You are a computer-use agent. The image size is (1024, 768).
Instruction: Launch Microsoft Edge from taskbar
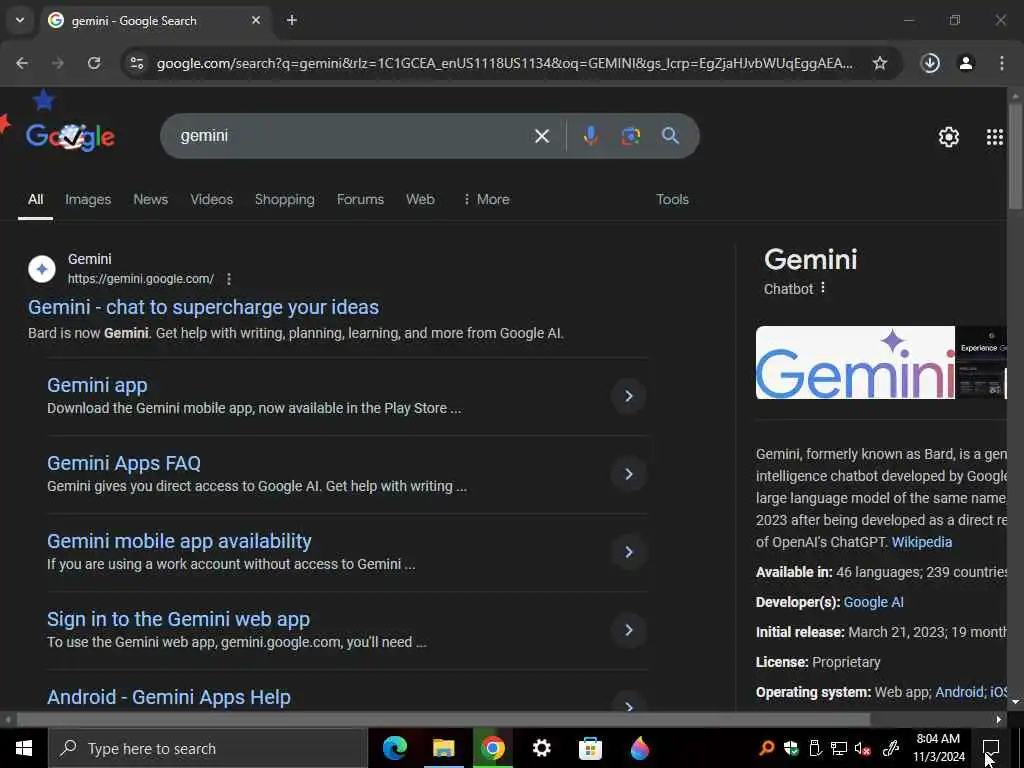tap(394, 748)
